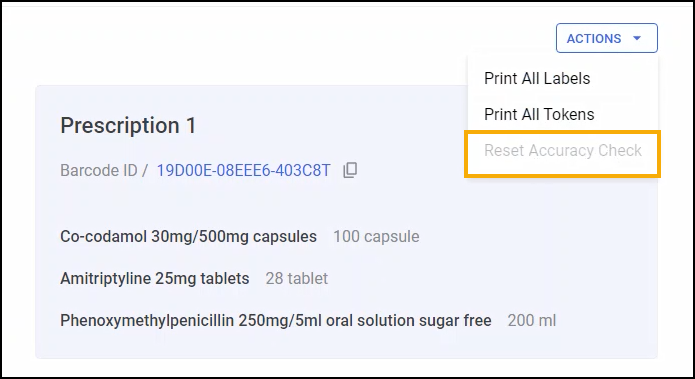The image size is (695, 379).
Task: Select the Phenoxymethylpenicillin oral solution item
Action: (x=276, y=320)
